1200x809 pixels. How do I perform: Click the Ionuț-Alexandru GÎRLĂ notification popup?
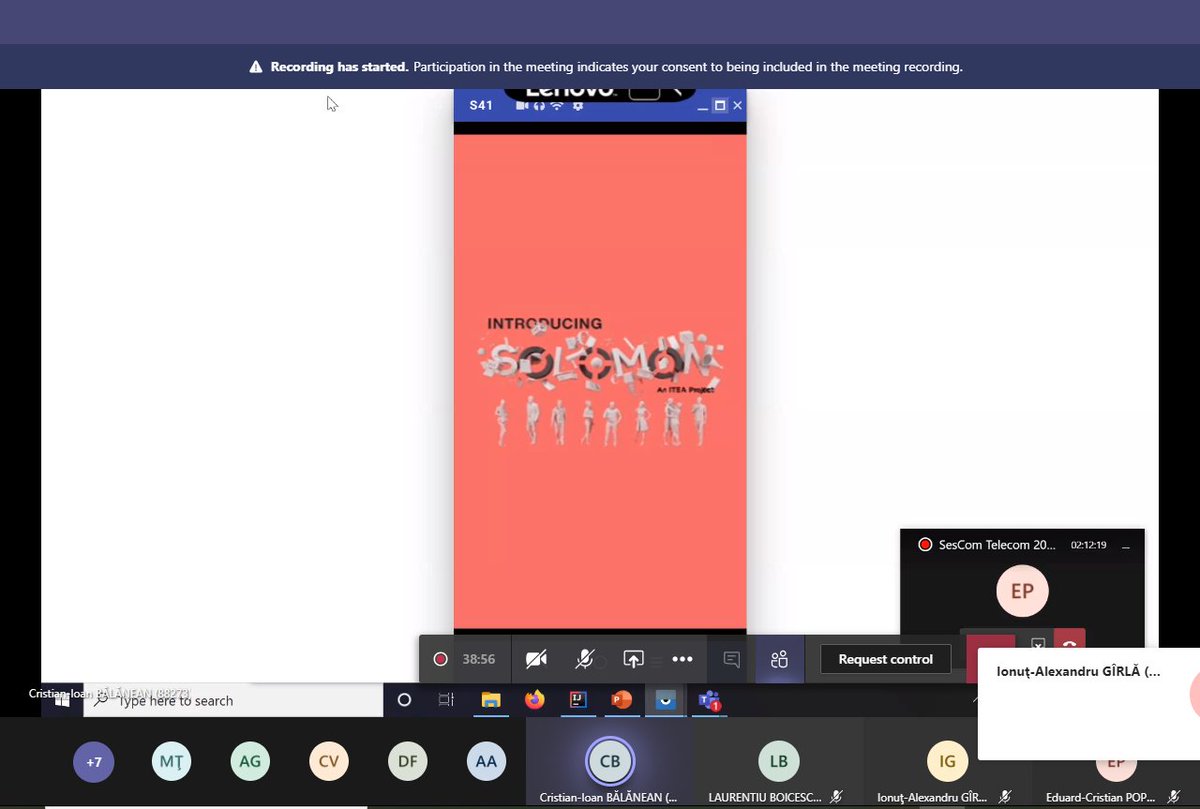tap(1089, 704)
